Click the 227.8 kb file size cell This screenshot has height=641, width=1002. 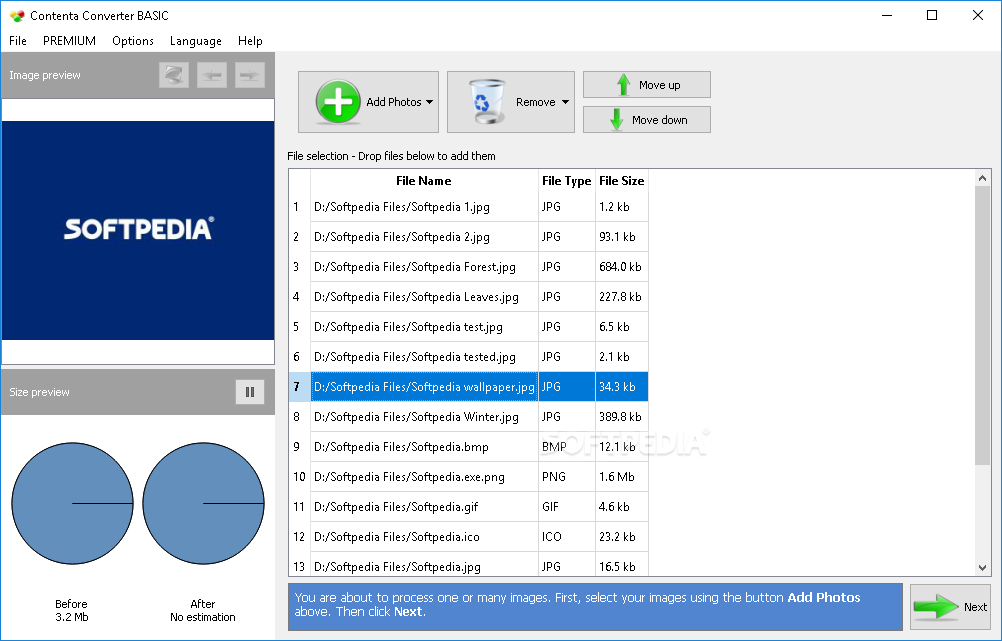[x=622, y=297]
